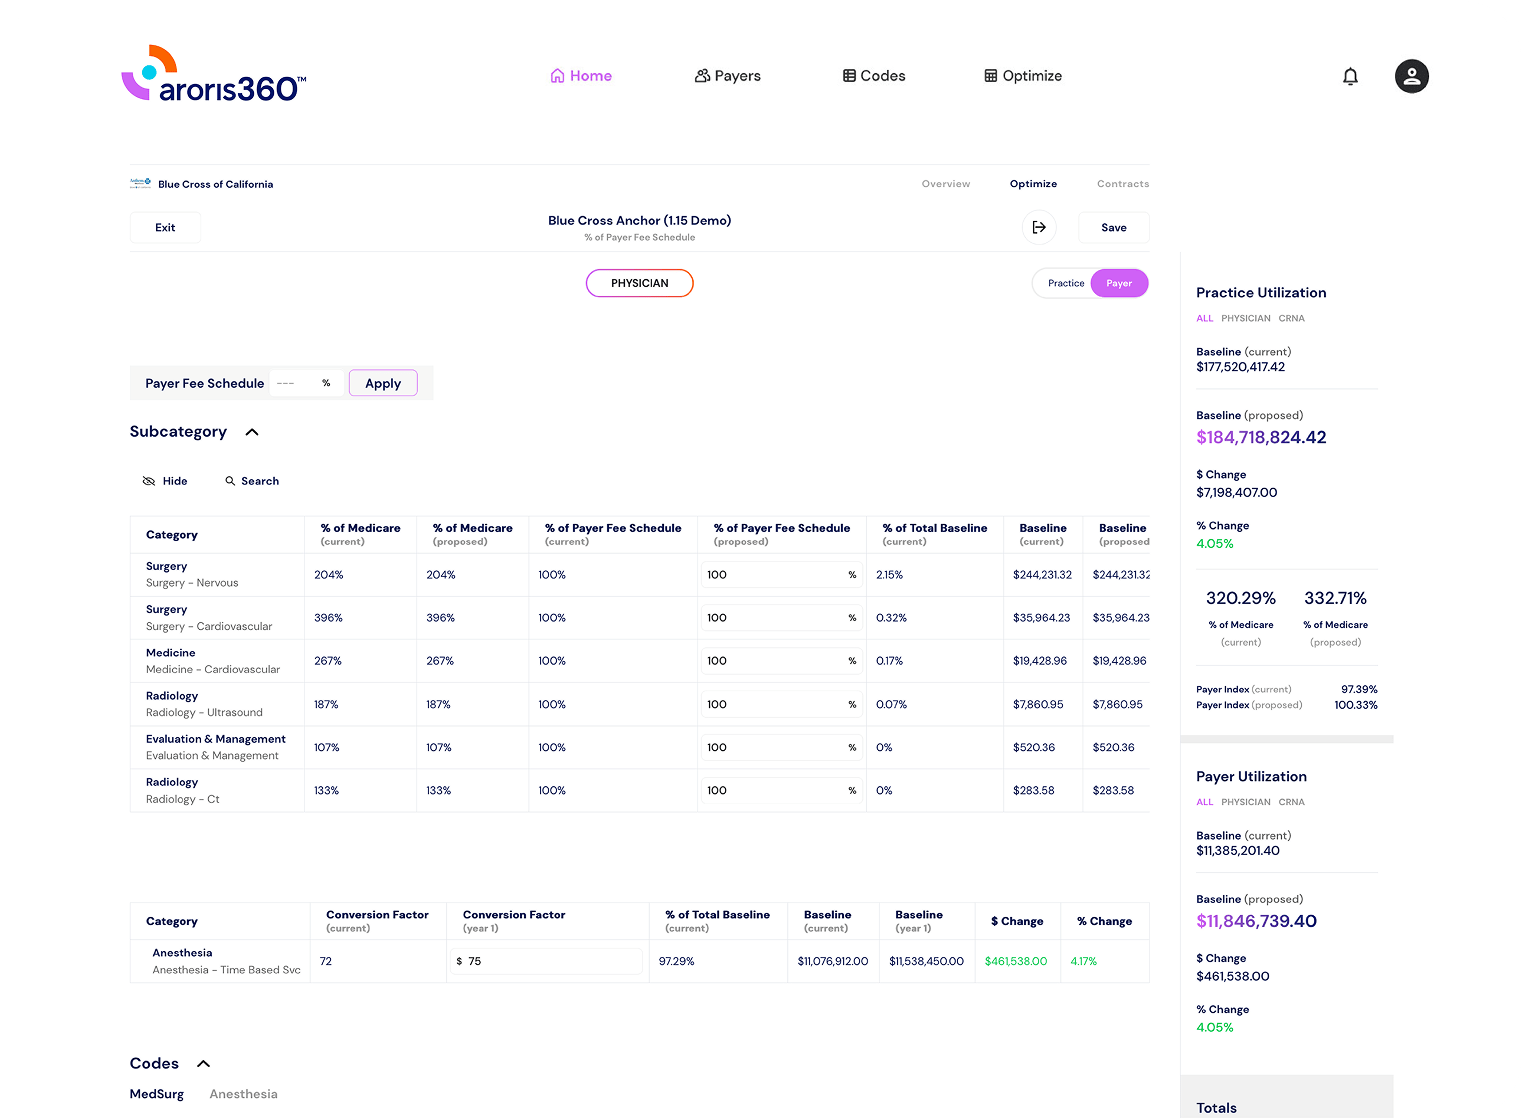Edit proposed percent for Evaluation & Management
The height and width of the screenshot is (1120, 1522).
[781, 748]
